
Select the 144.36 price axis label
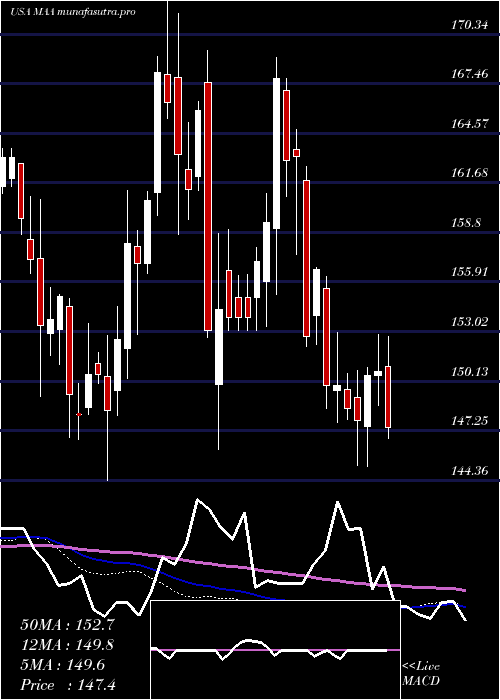[469, 471]
